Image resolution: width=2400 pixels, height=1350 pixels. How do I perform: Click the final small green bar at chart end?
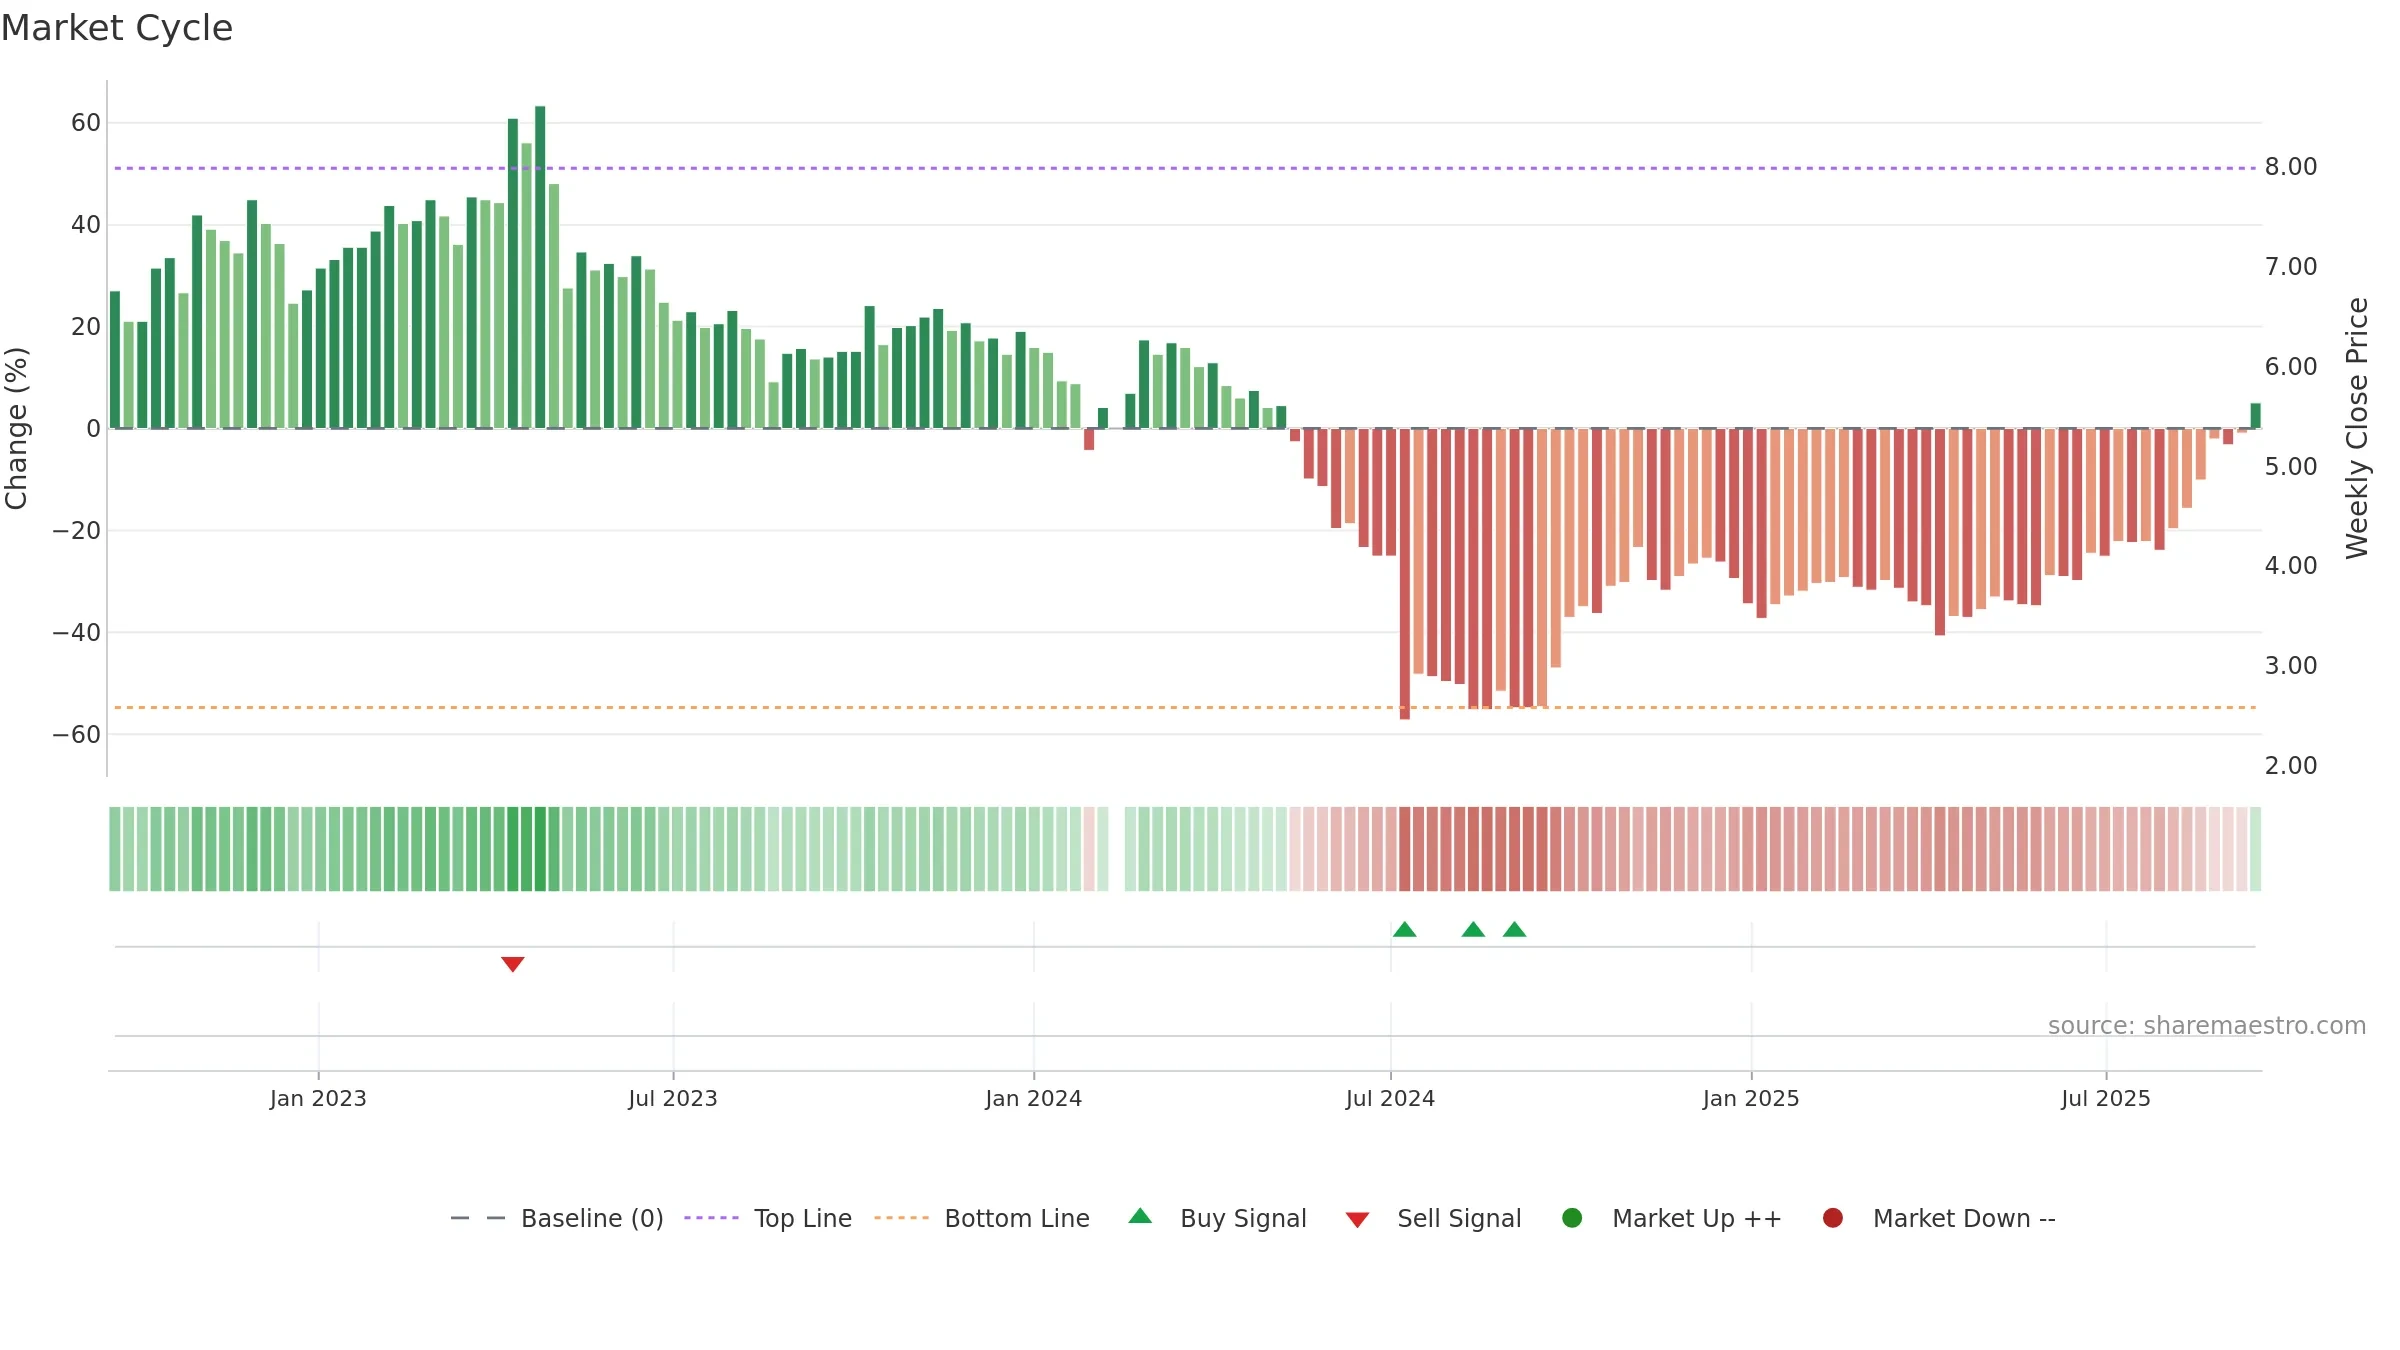(x=2256, y=416)
